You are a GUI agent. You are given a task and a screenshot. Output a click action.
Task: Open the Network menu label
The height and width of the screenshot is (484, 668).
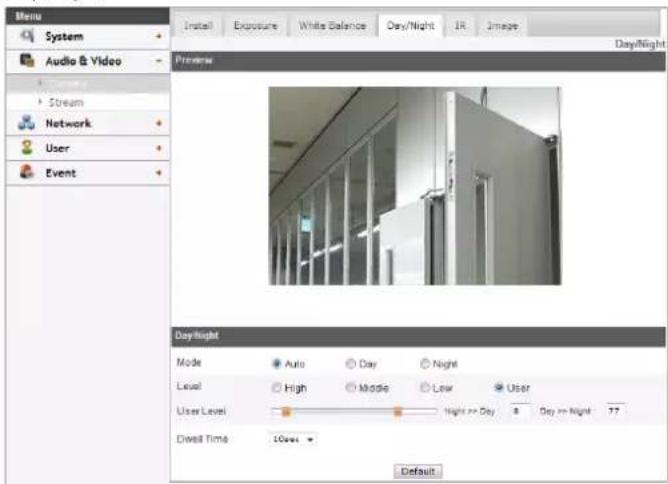click(x=68, y=124)
